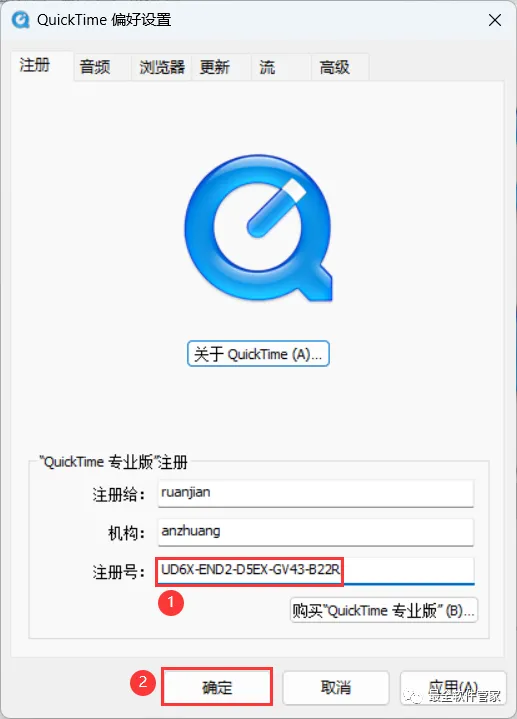517x719 pixels.
Task: Click the 注册给 field containing ruanjian
Action: (x=316, y=493)
